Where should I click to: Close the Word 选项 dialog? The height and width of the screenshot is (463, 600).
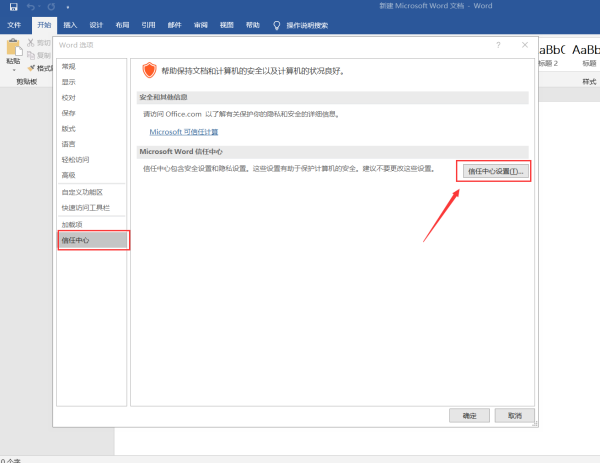tap(525, 45)
